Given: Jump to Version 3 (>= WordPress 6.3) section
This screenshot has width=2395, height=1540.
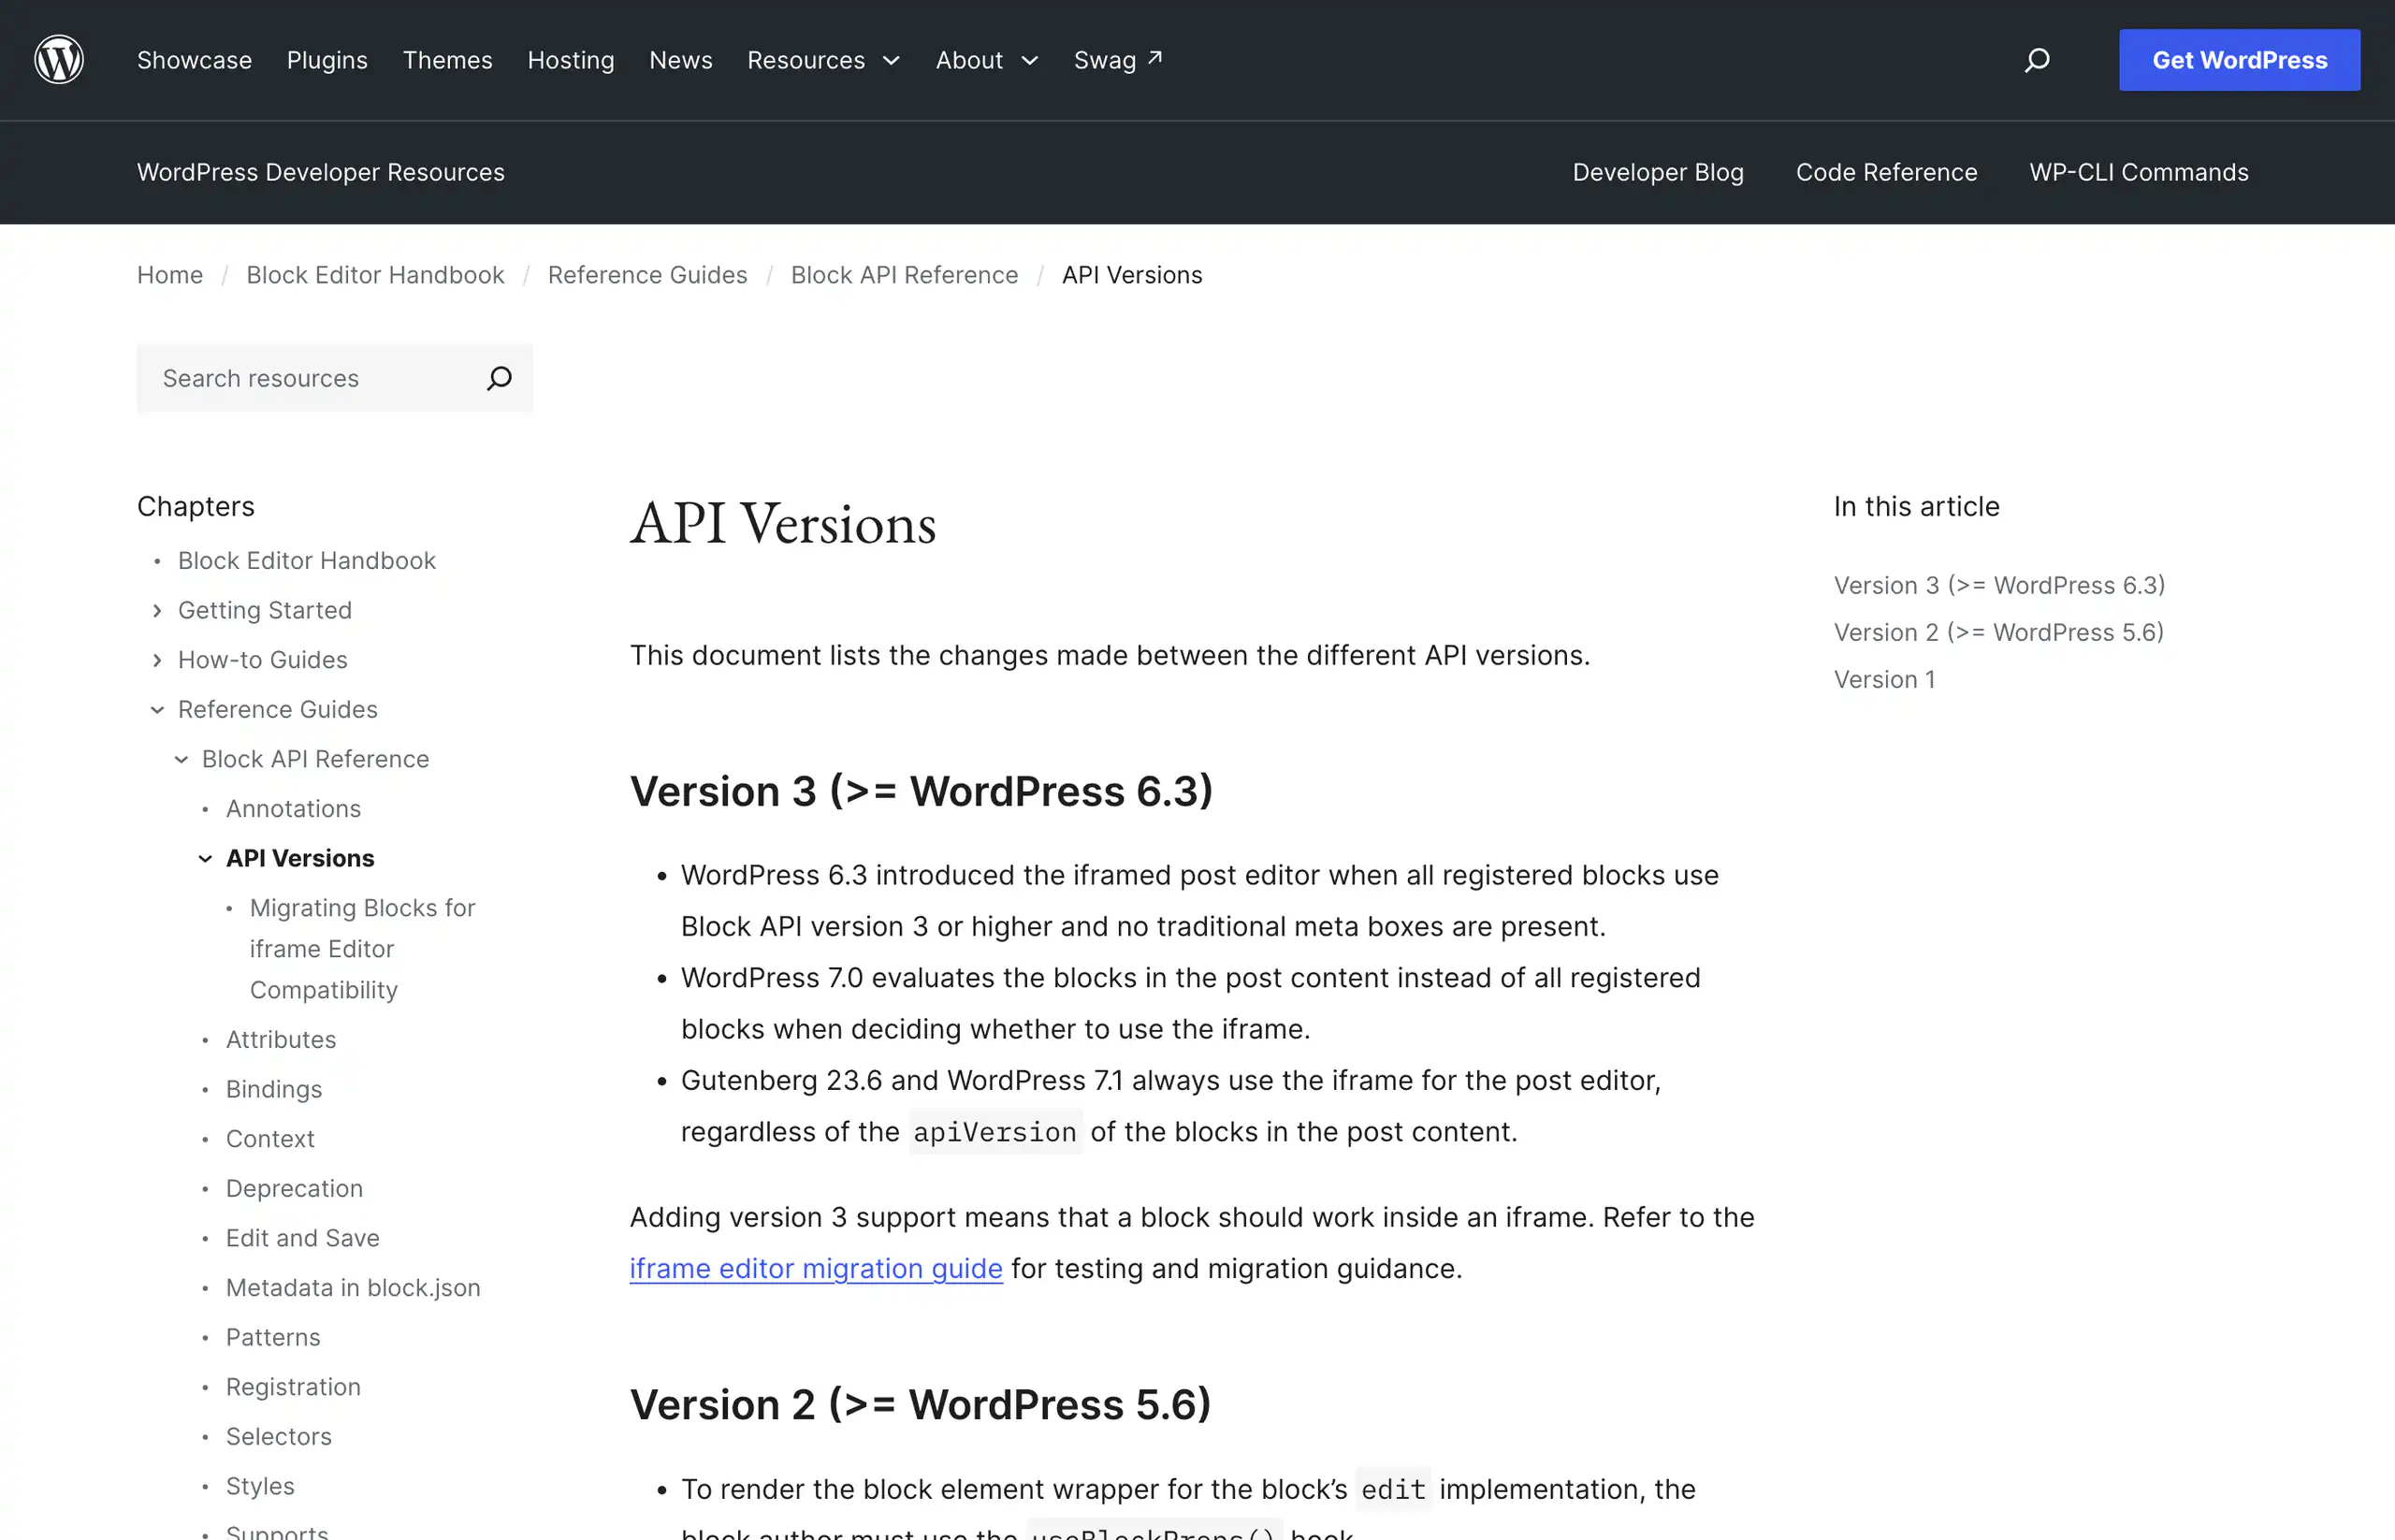Looking at the screenshot, I should pyautogui.click(x=1999, y=585).
